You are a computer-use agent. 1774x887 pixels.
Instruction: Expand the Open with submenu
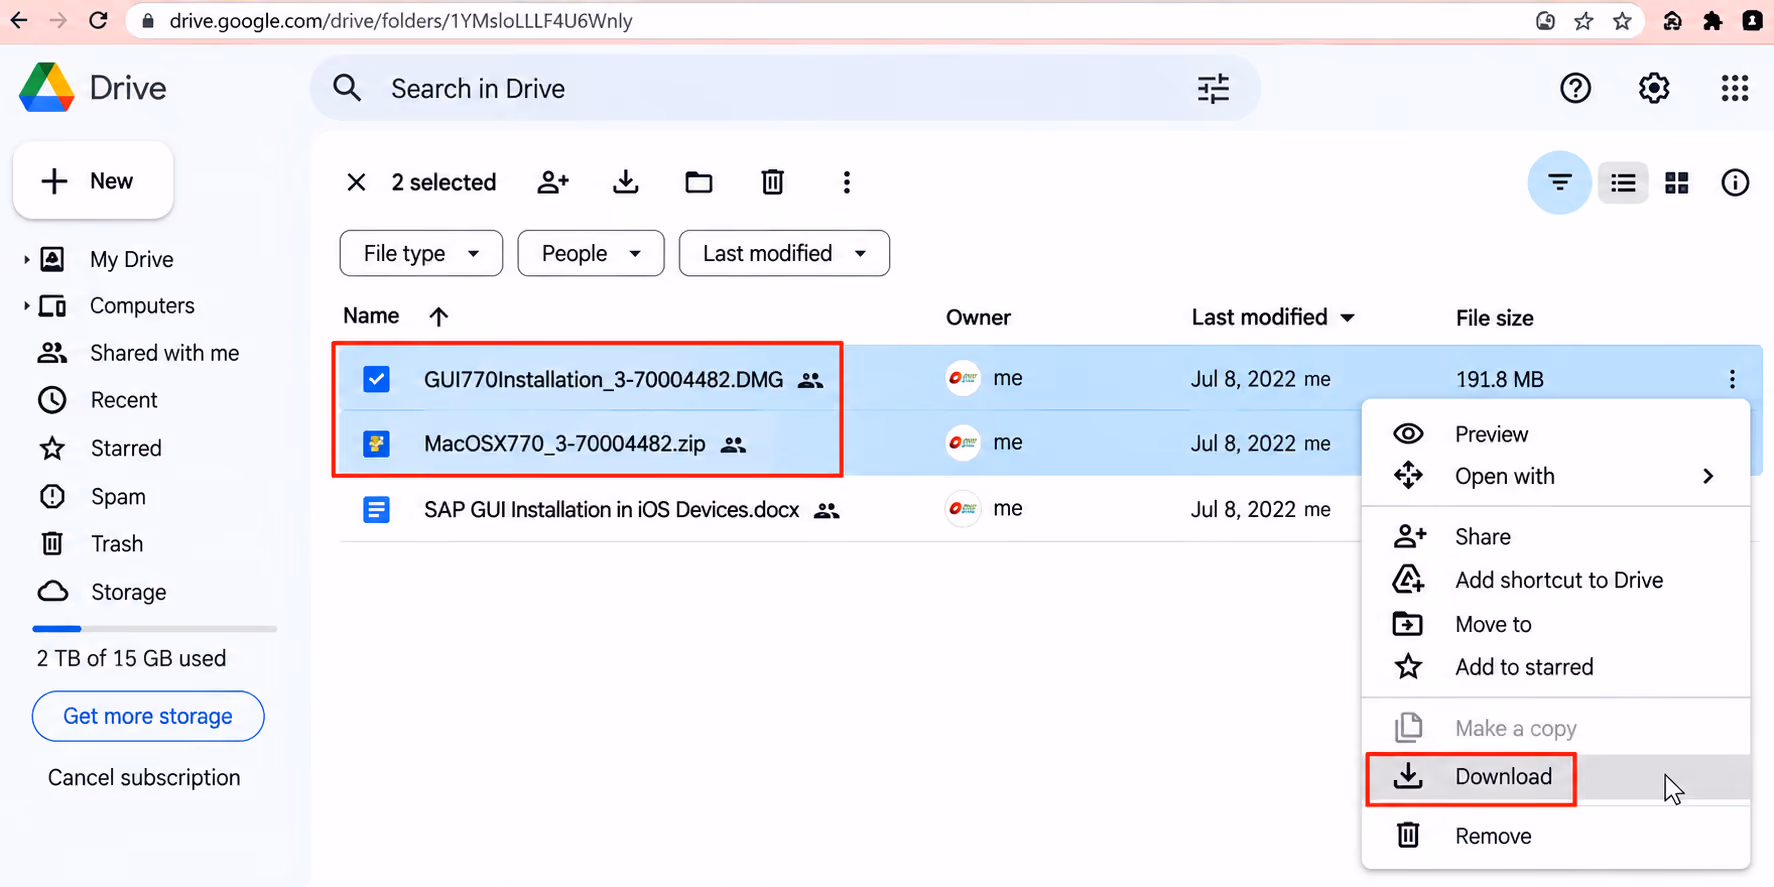[1556, 476]
